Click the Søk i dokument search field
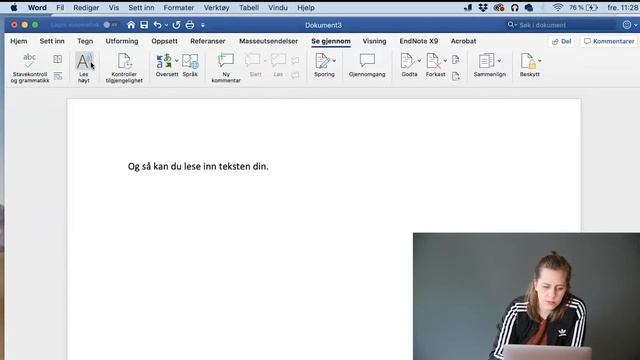This screenshot has width=640, height=360. pos(561,25)
